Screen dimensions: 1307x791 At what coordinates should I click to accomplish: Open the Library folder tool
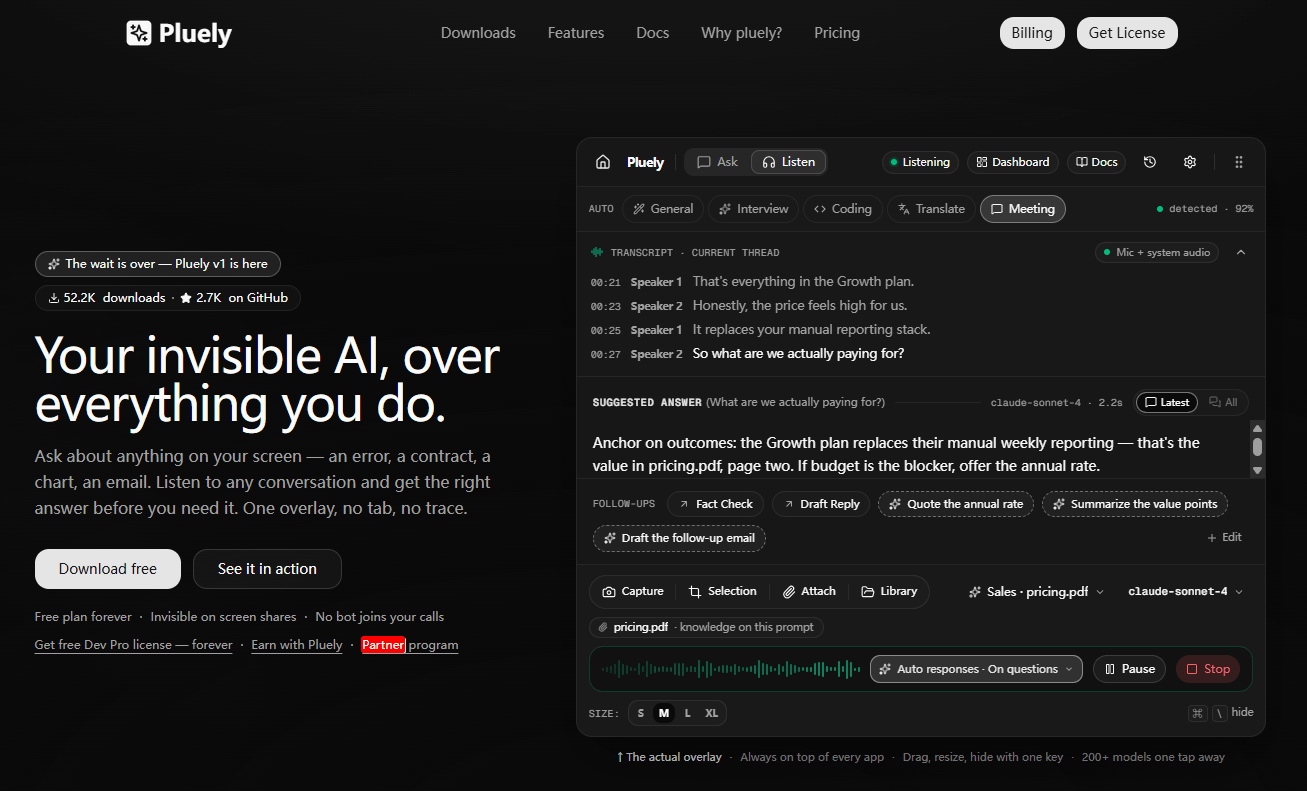889,591
